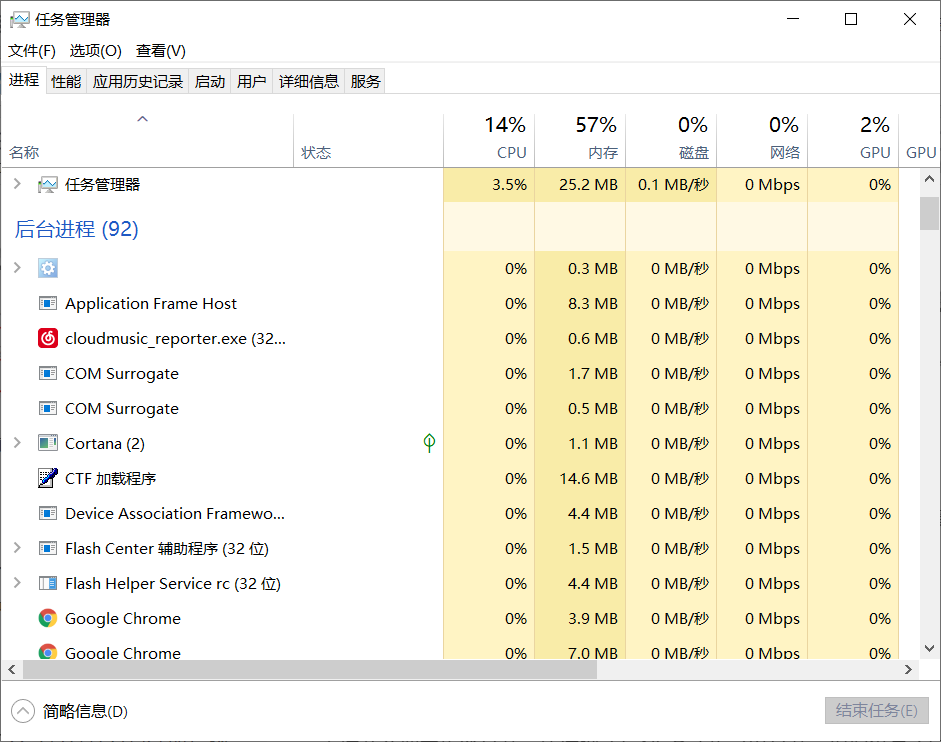Click the horizontal scrollbar right arrow
The width and height of the screenshot is (941, 742).
point(908,669)
